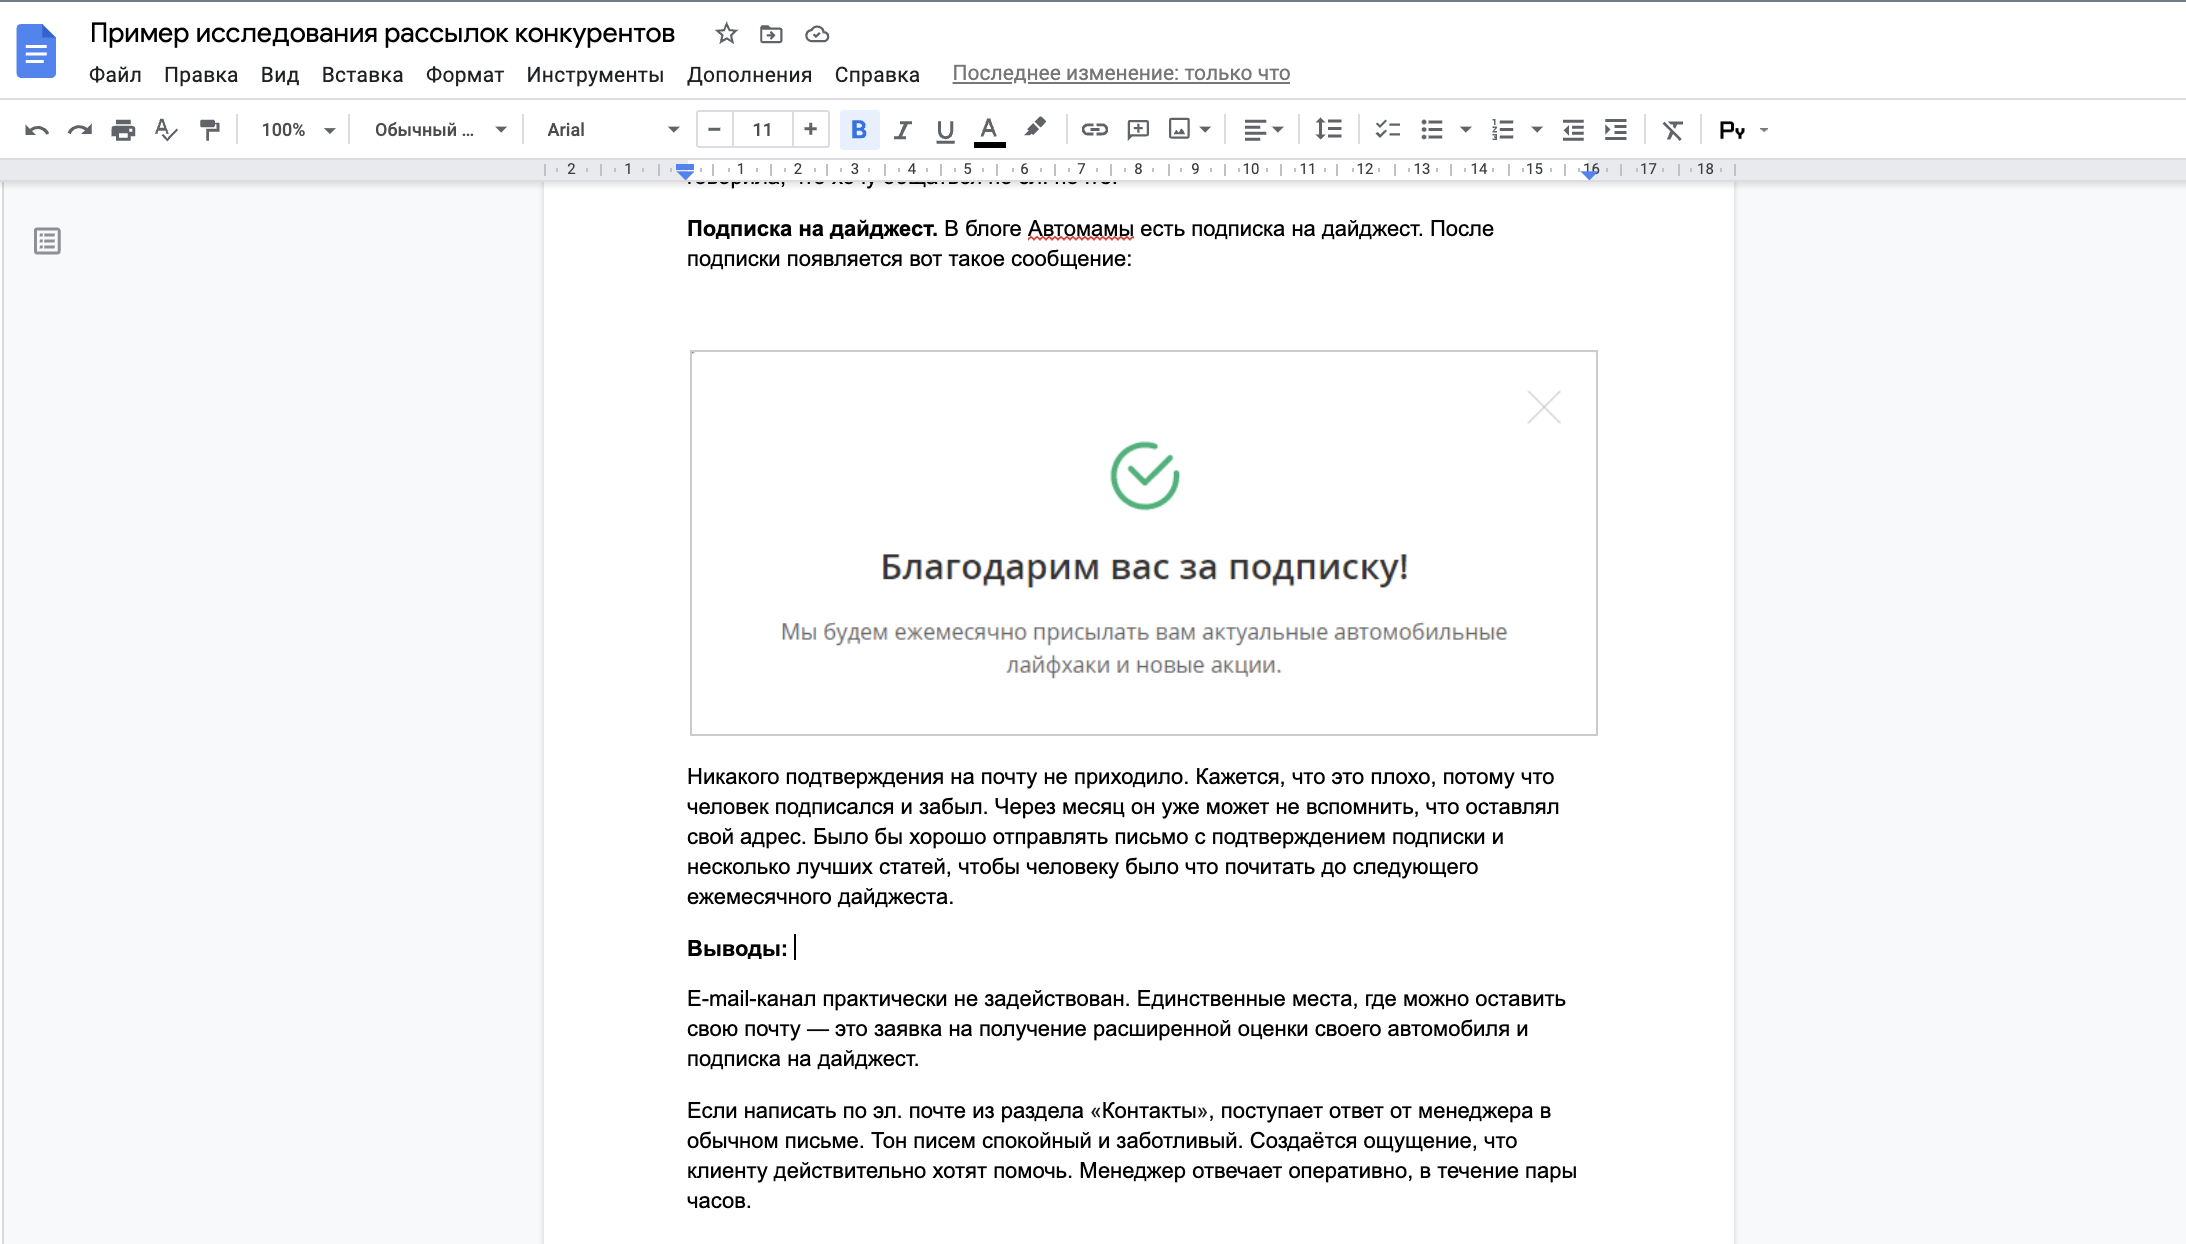Screen dimensions: 2186x1244
Task: Toggle bold formatting off
Action: tap(859, 130)
